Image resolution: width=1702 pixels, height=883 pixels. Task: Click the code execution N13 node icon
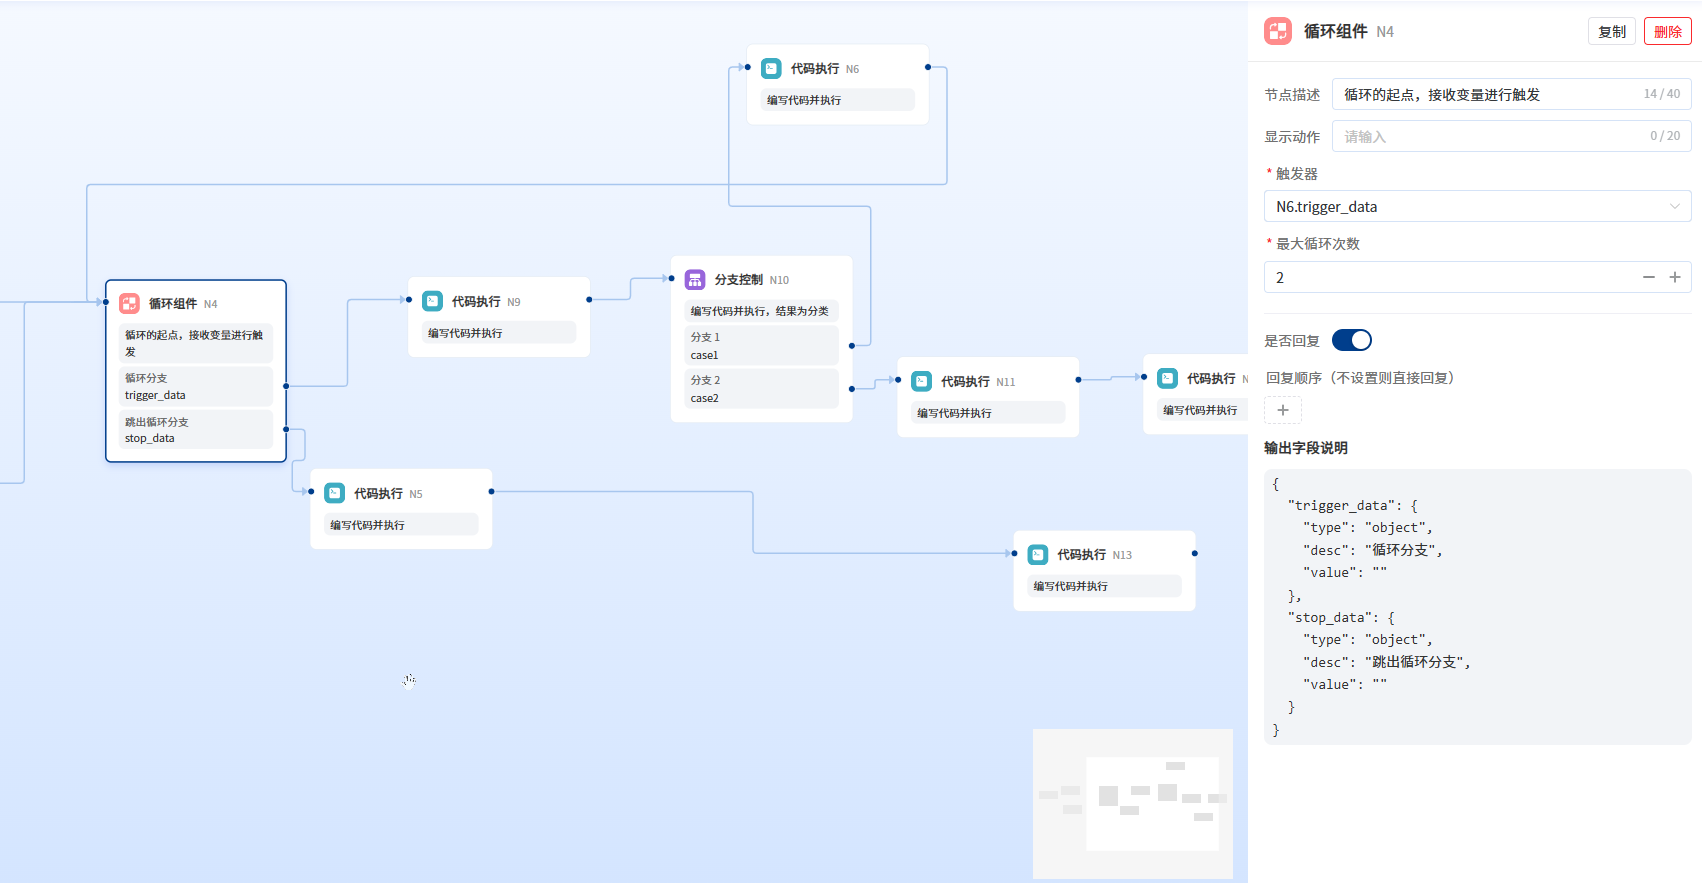pos(1038,554)
